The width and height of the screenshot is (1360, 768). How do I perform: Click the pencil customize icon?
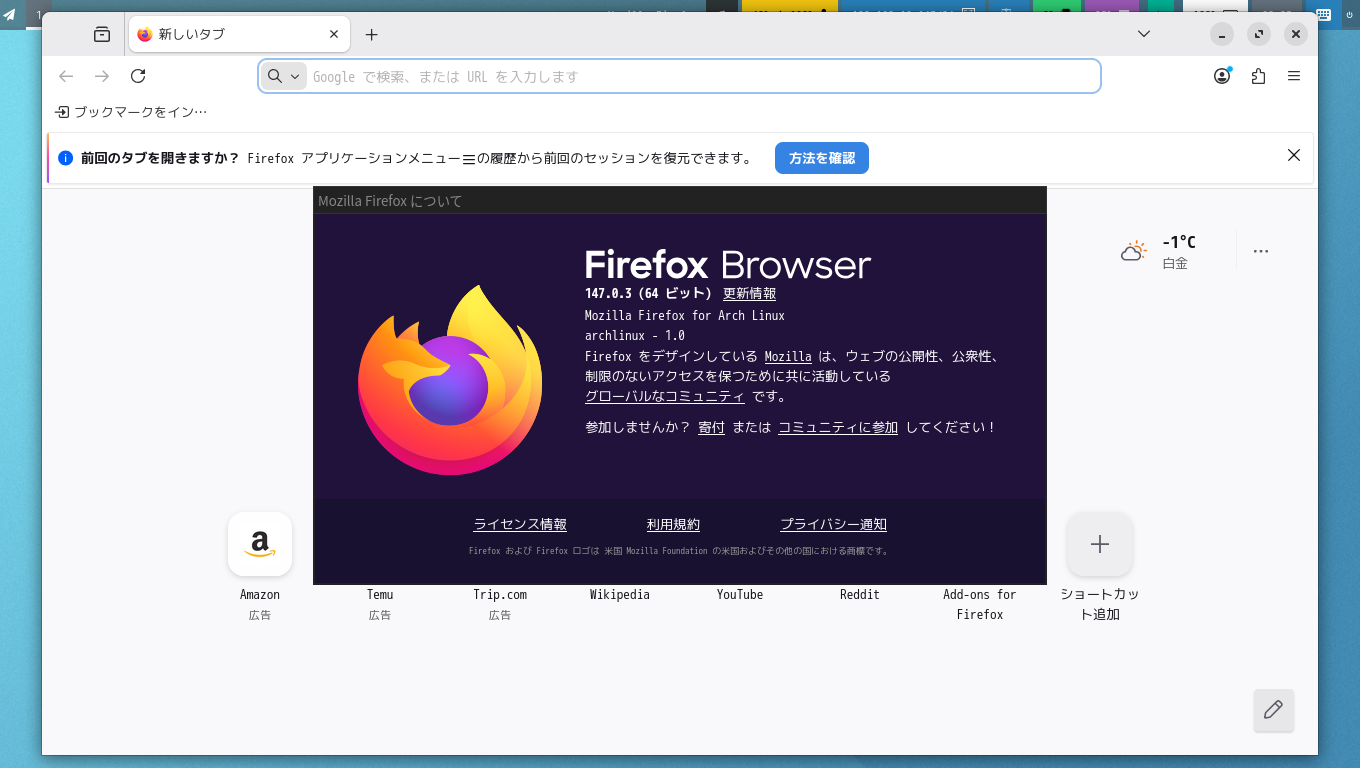(x=1274, y=710)
